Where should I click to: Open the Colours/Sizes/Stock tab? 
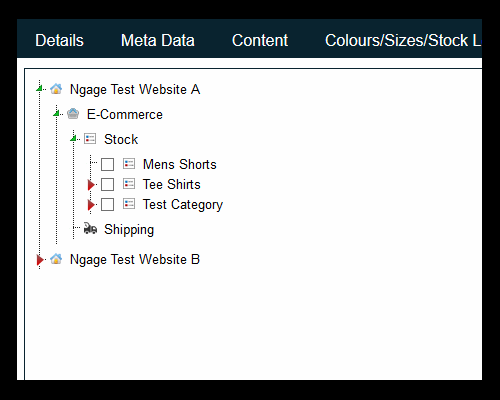coord(403,40)
